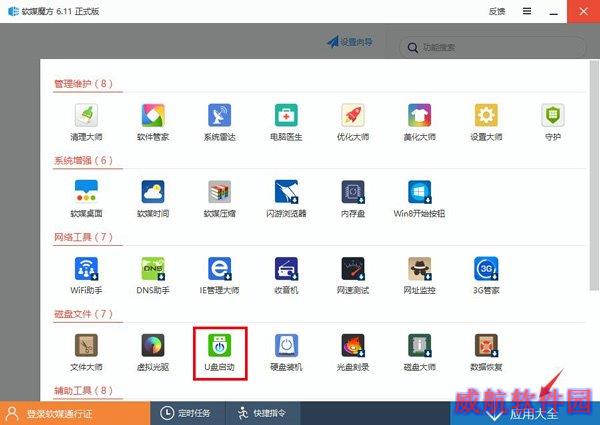Select 网络工具 ( 7 ) category header

coord(83,237)
